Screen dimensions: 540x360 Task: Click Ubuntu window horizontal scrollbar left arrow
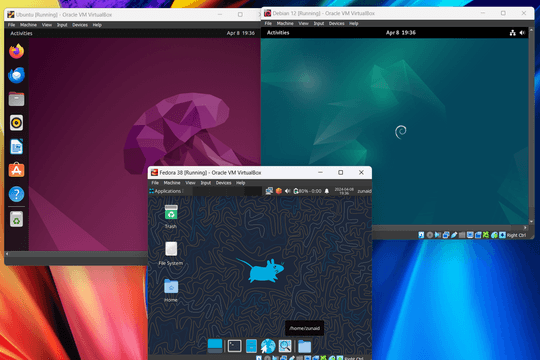[x=7, y=254]
